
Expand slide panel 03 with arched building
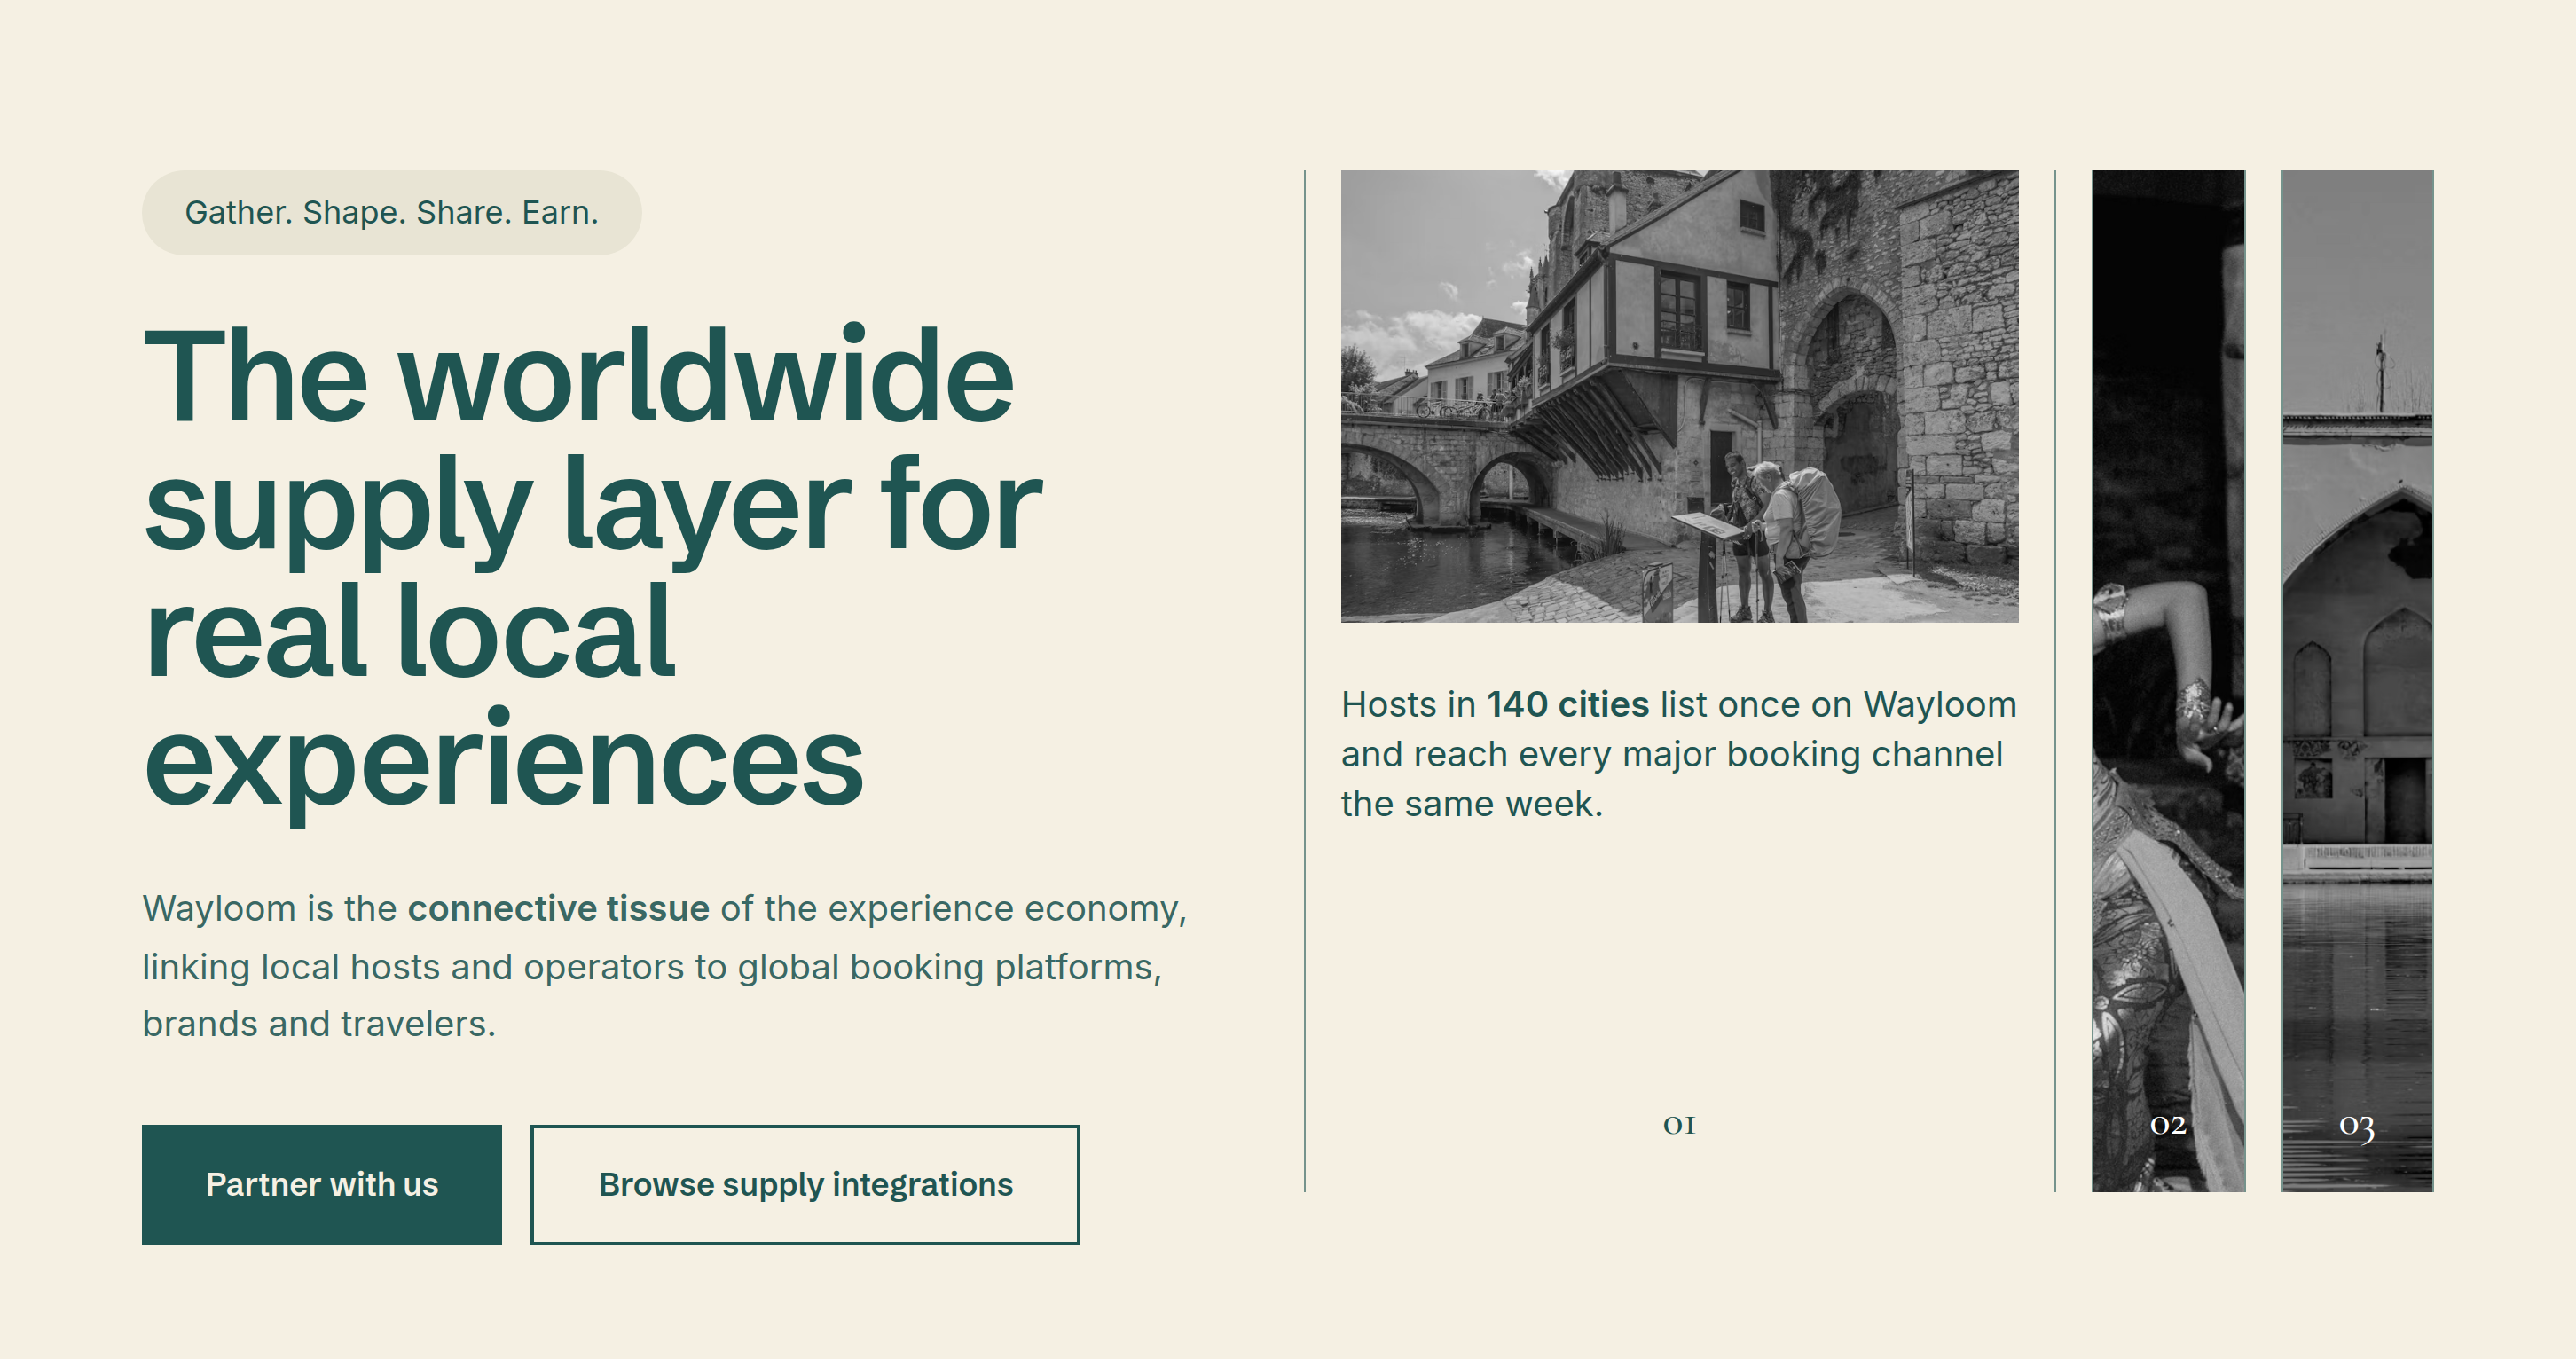click(x=2357, y=680)
